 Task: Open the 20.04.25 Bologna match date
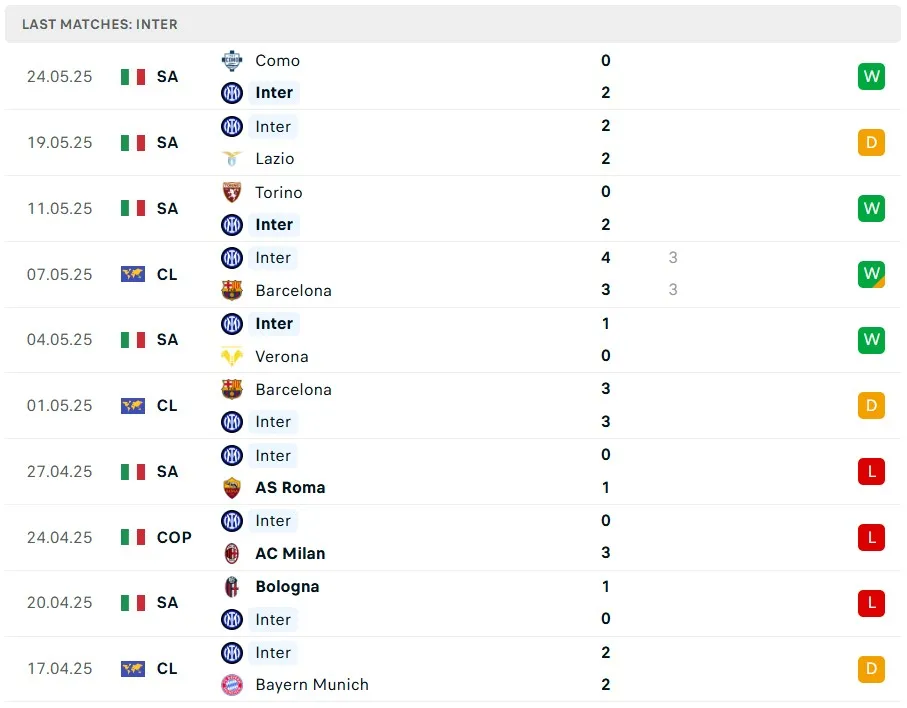tap(60, 603)
